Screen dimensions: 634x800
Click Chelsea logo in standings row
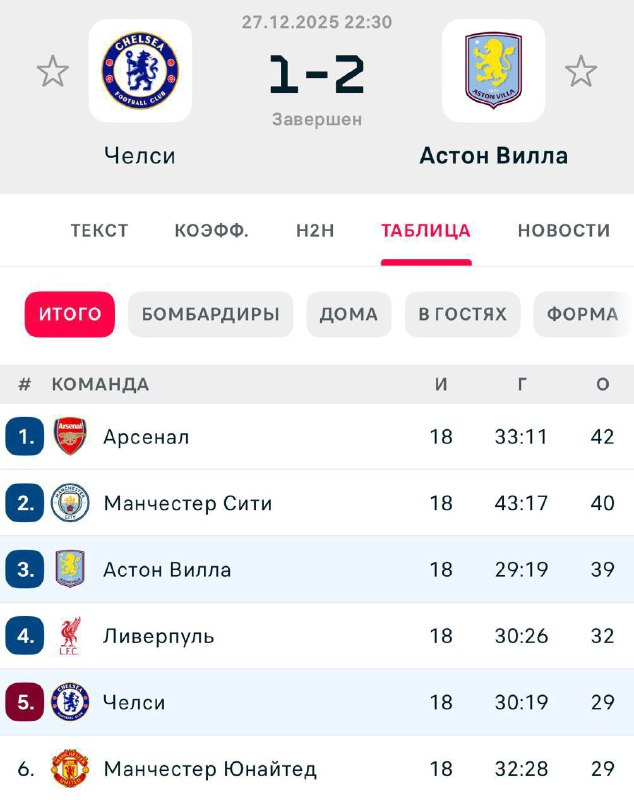(x=70, y=703)
